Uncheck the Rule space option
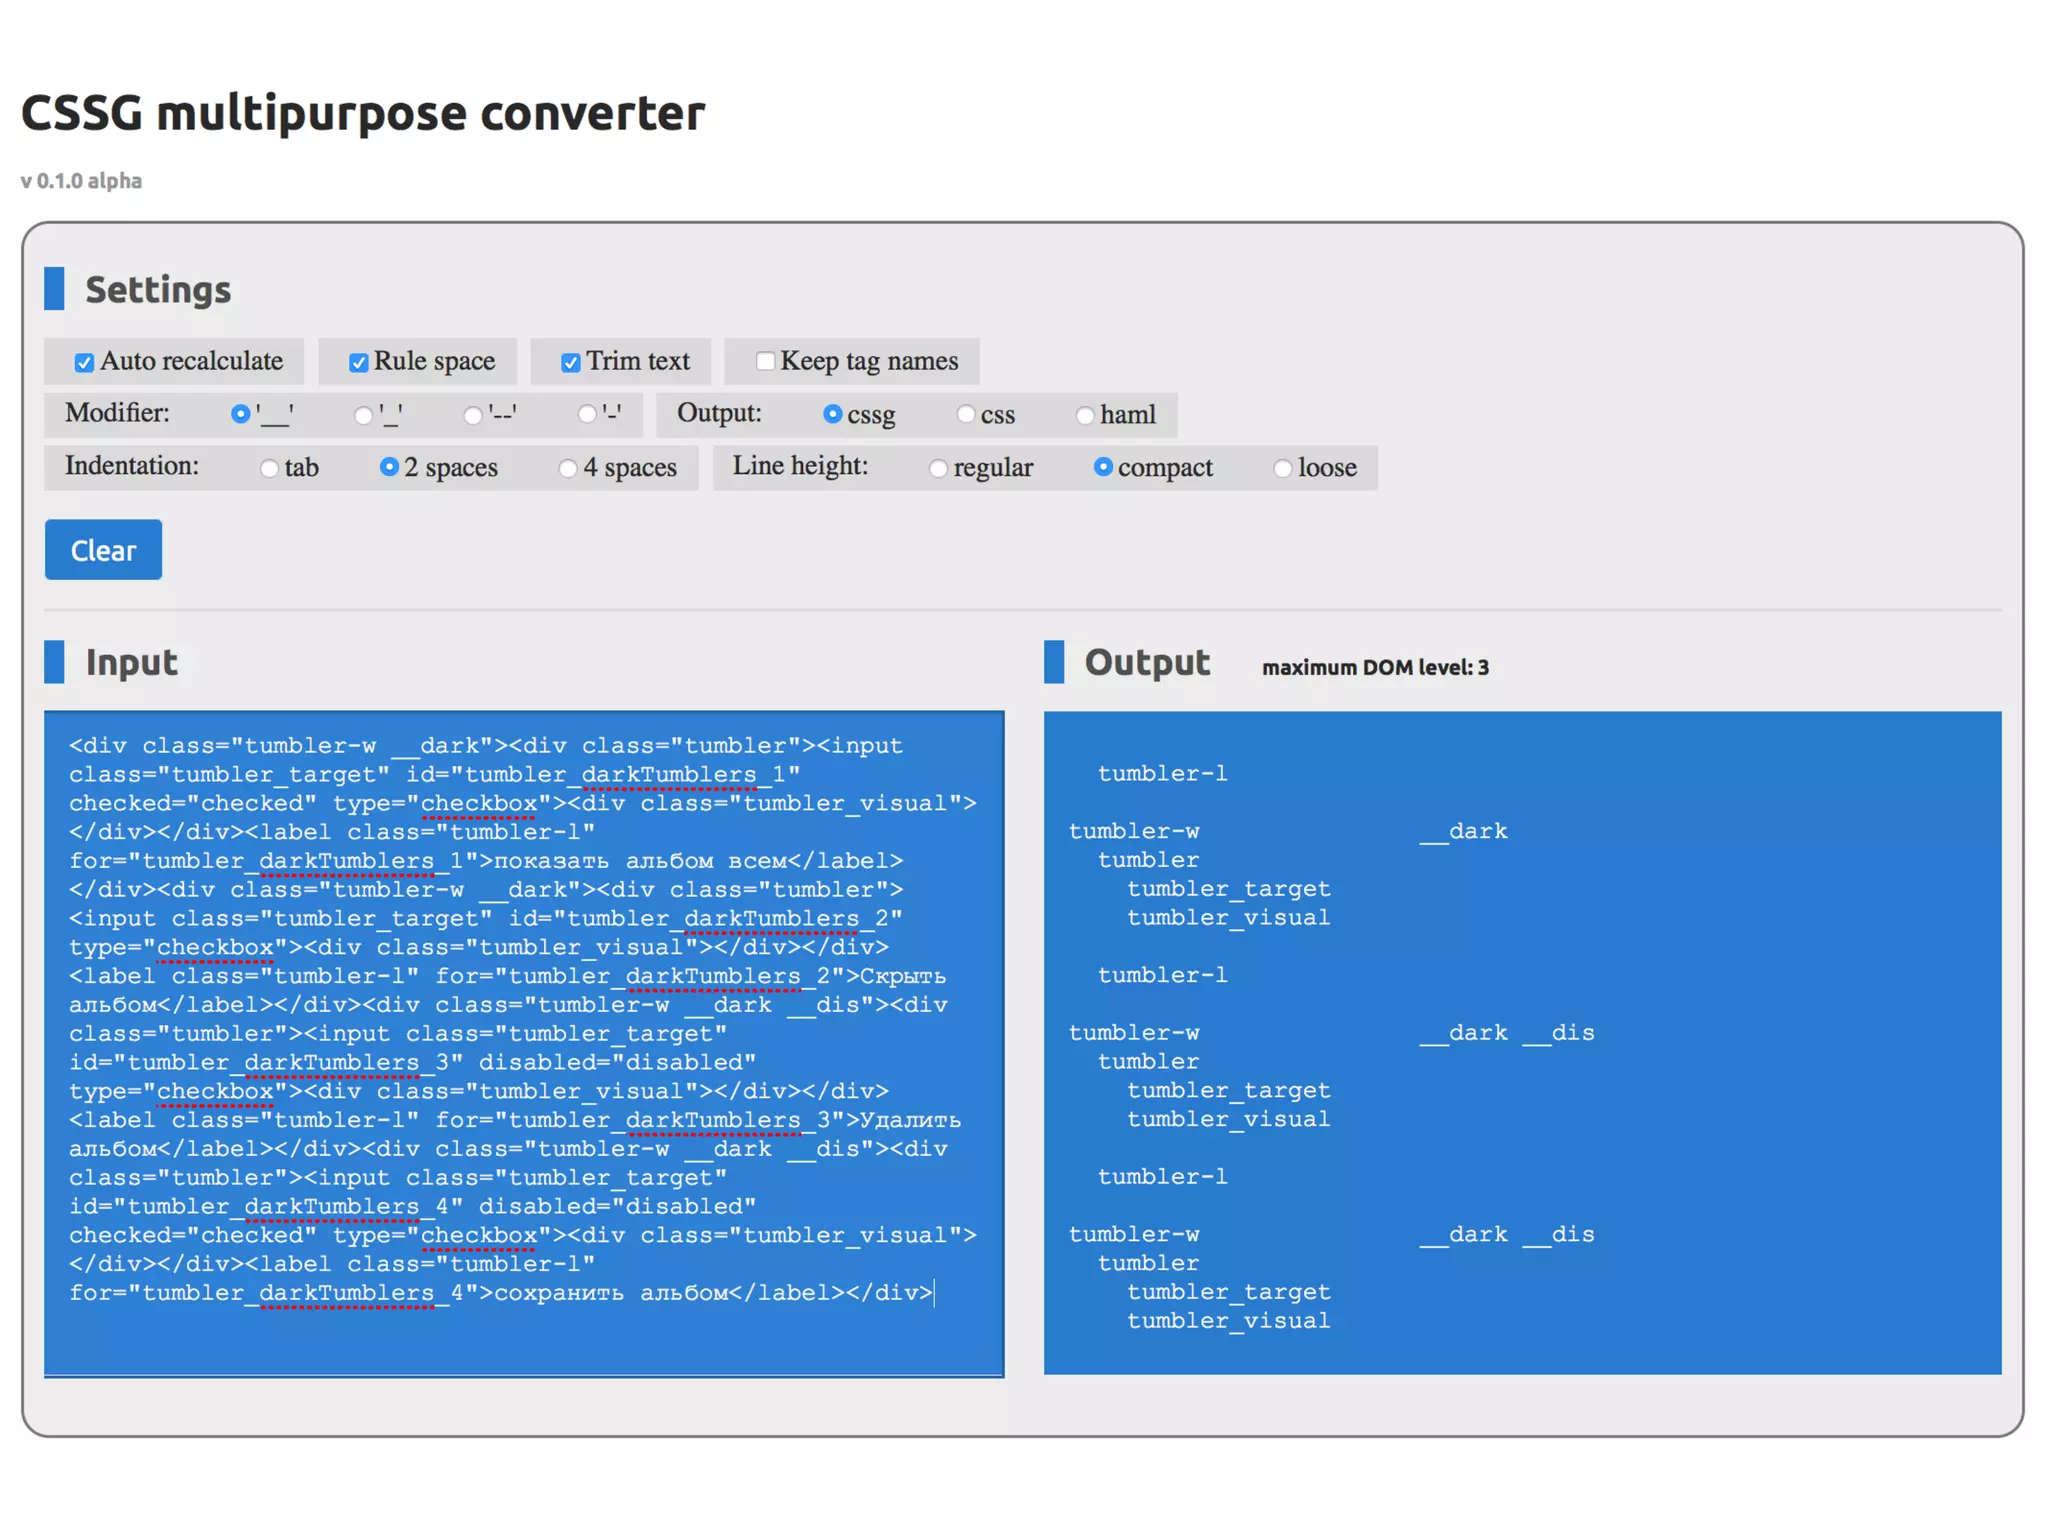The height and width of the screenshot is (1536, 2048). click(x=358, y=362)
